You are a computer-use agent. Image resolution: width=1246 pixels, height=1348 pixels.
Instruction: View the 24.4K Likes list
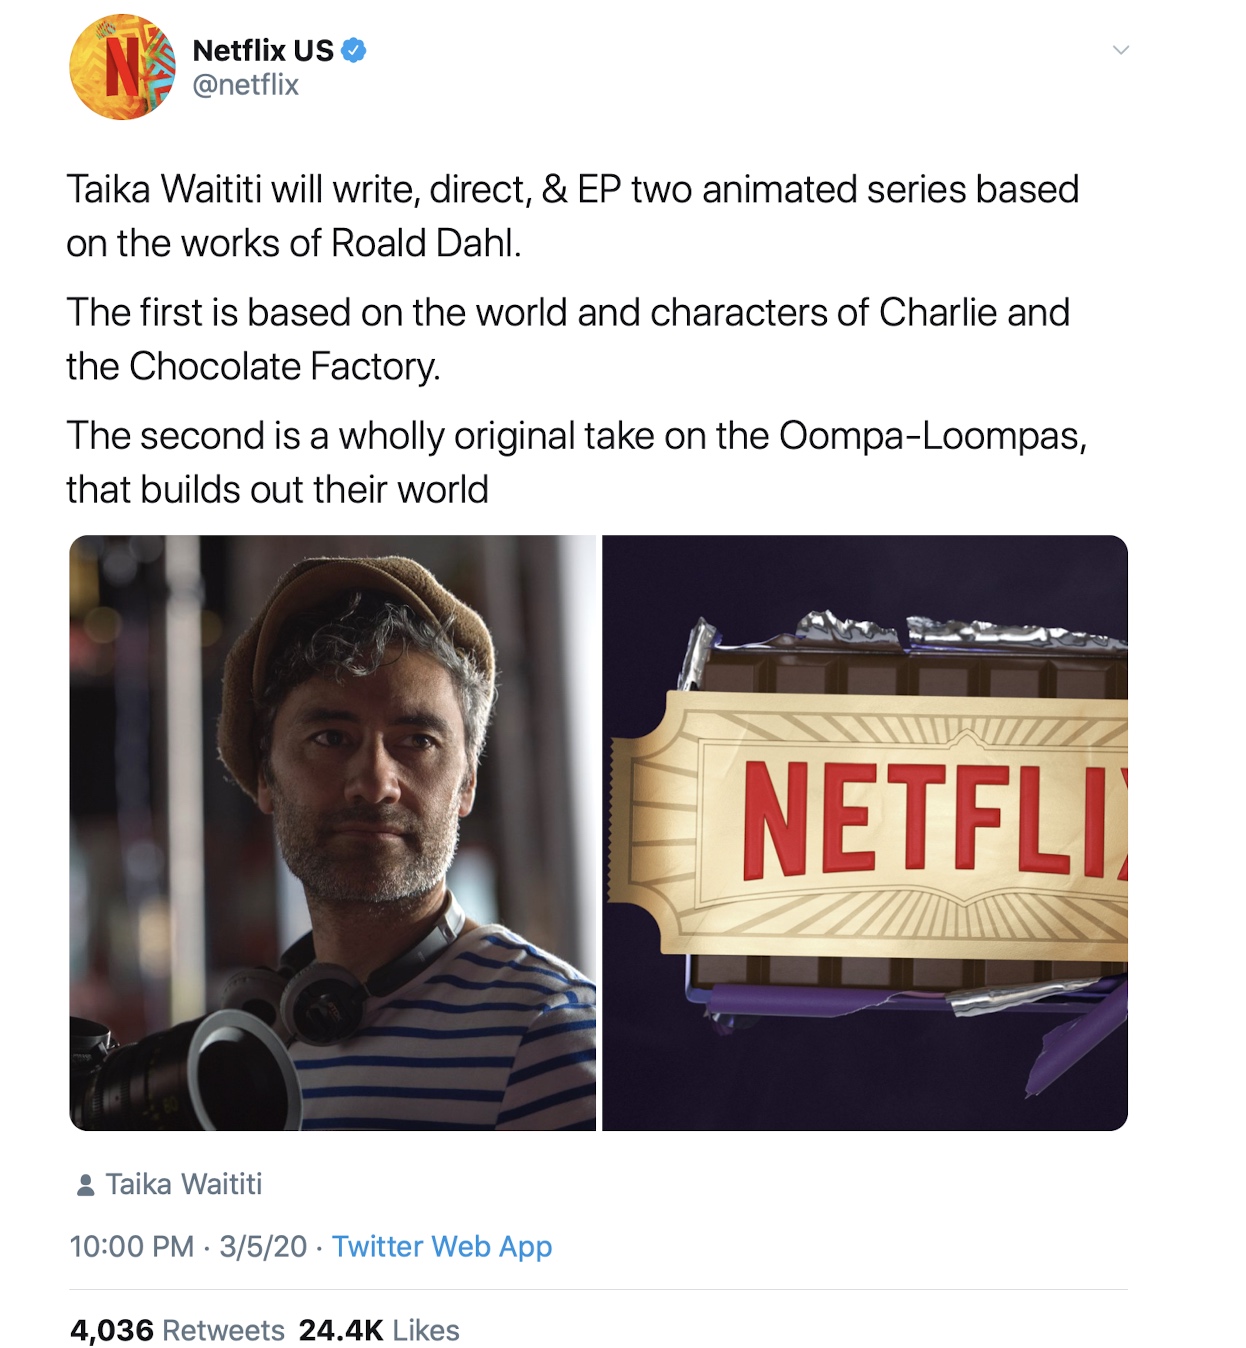tap(379, 1330)
